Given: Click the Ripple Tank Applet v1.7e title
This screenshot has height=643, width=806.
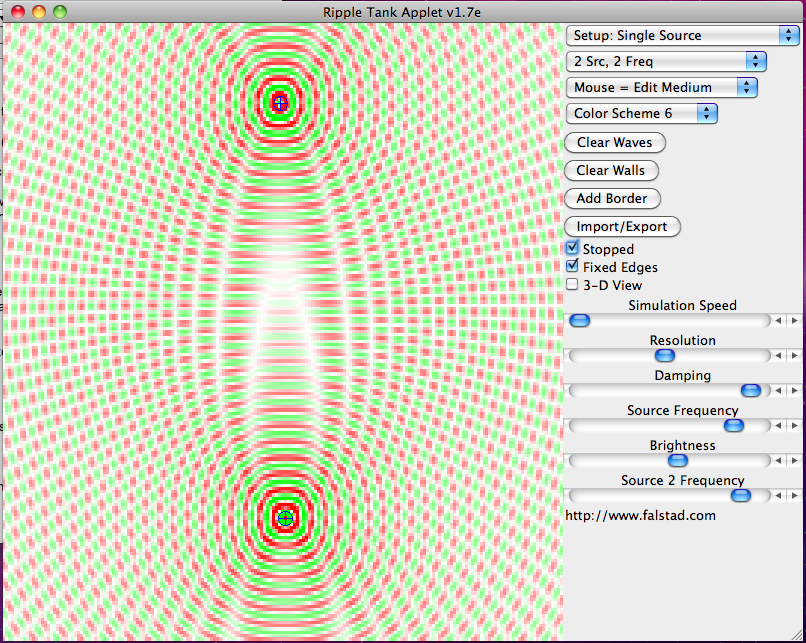Looking at the screenshot, I should (x=402, y=12).
